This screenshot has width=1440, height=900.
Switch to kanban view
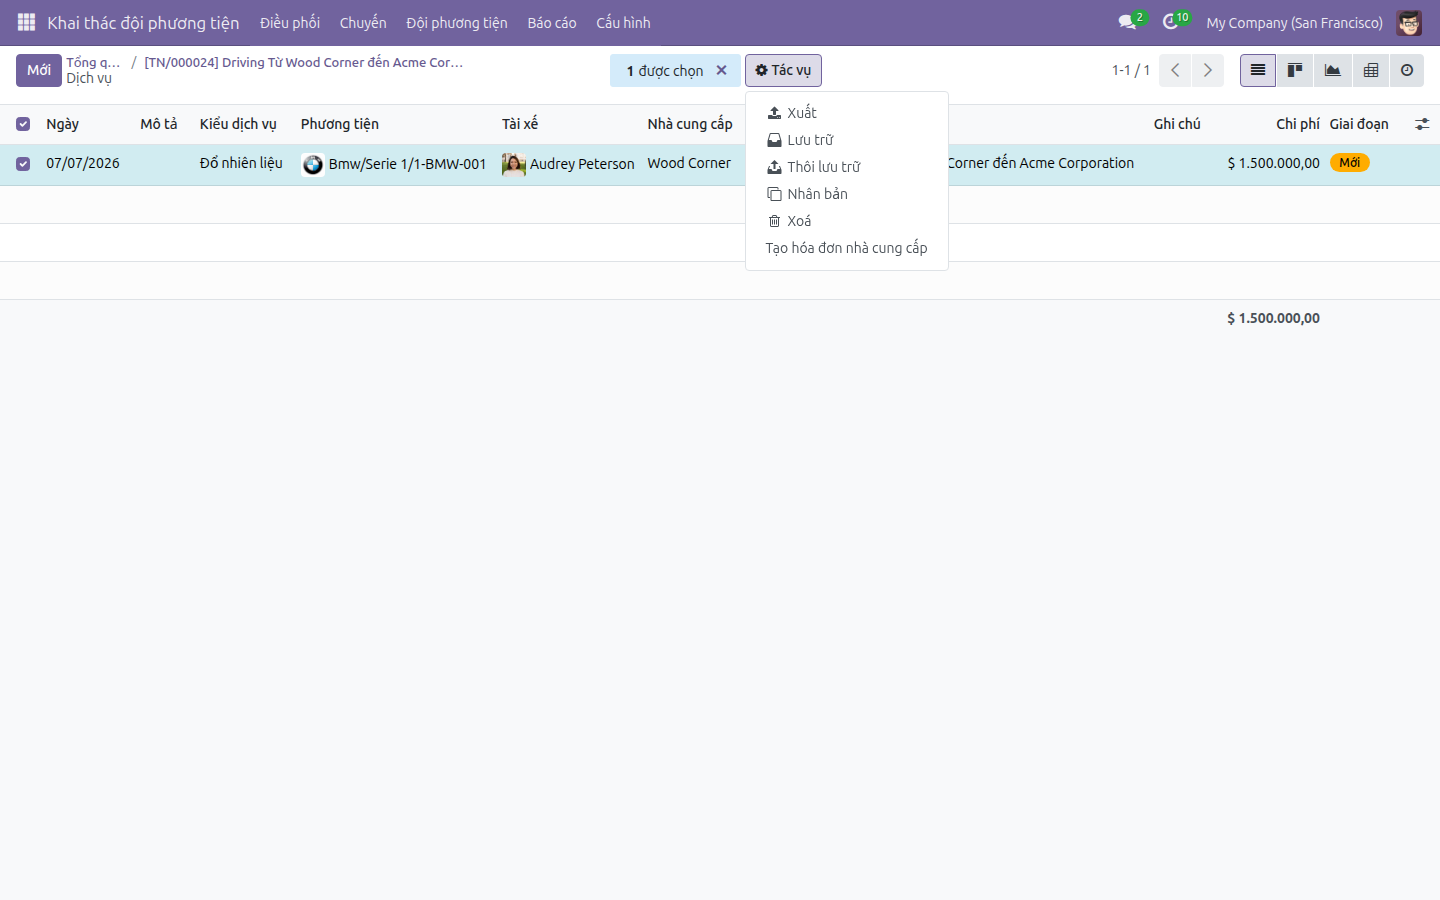(x=1294, y=70)
